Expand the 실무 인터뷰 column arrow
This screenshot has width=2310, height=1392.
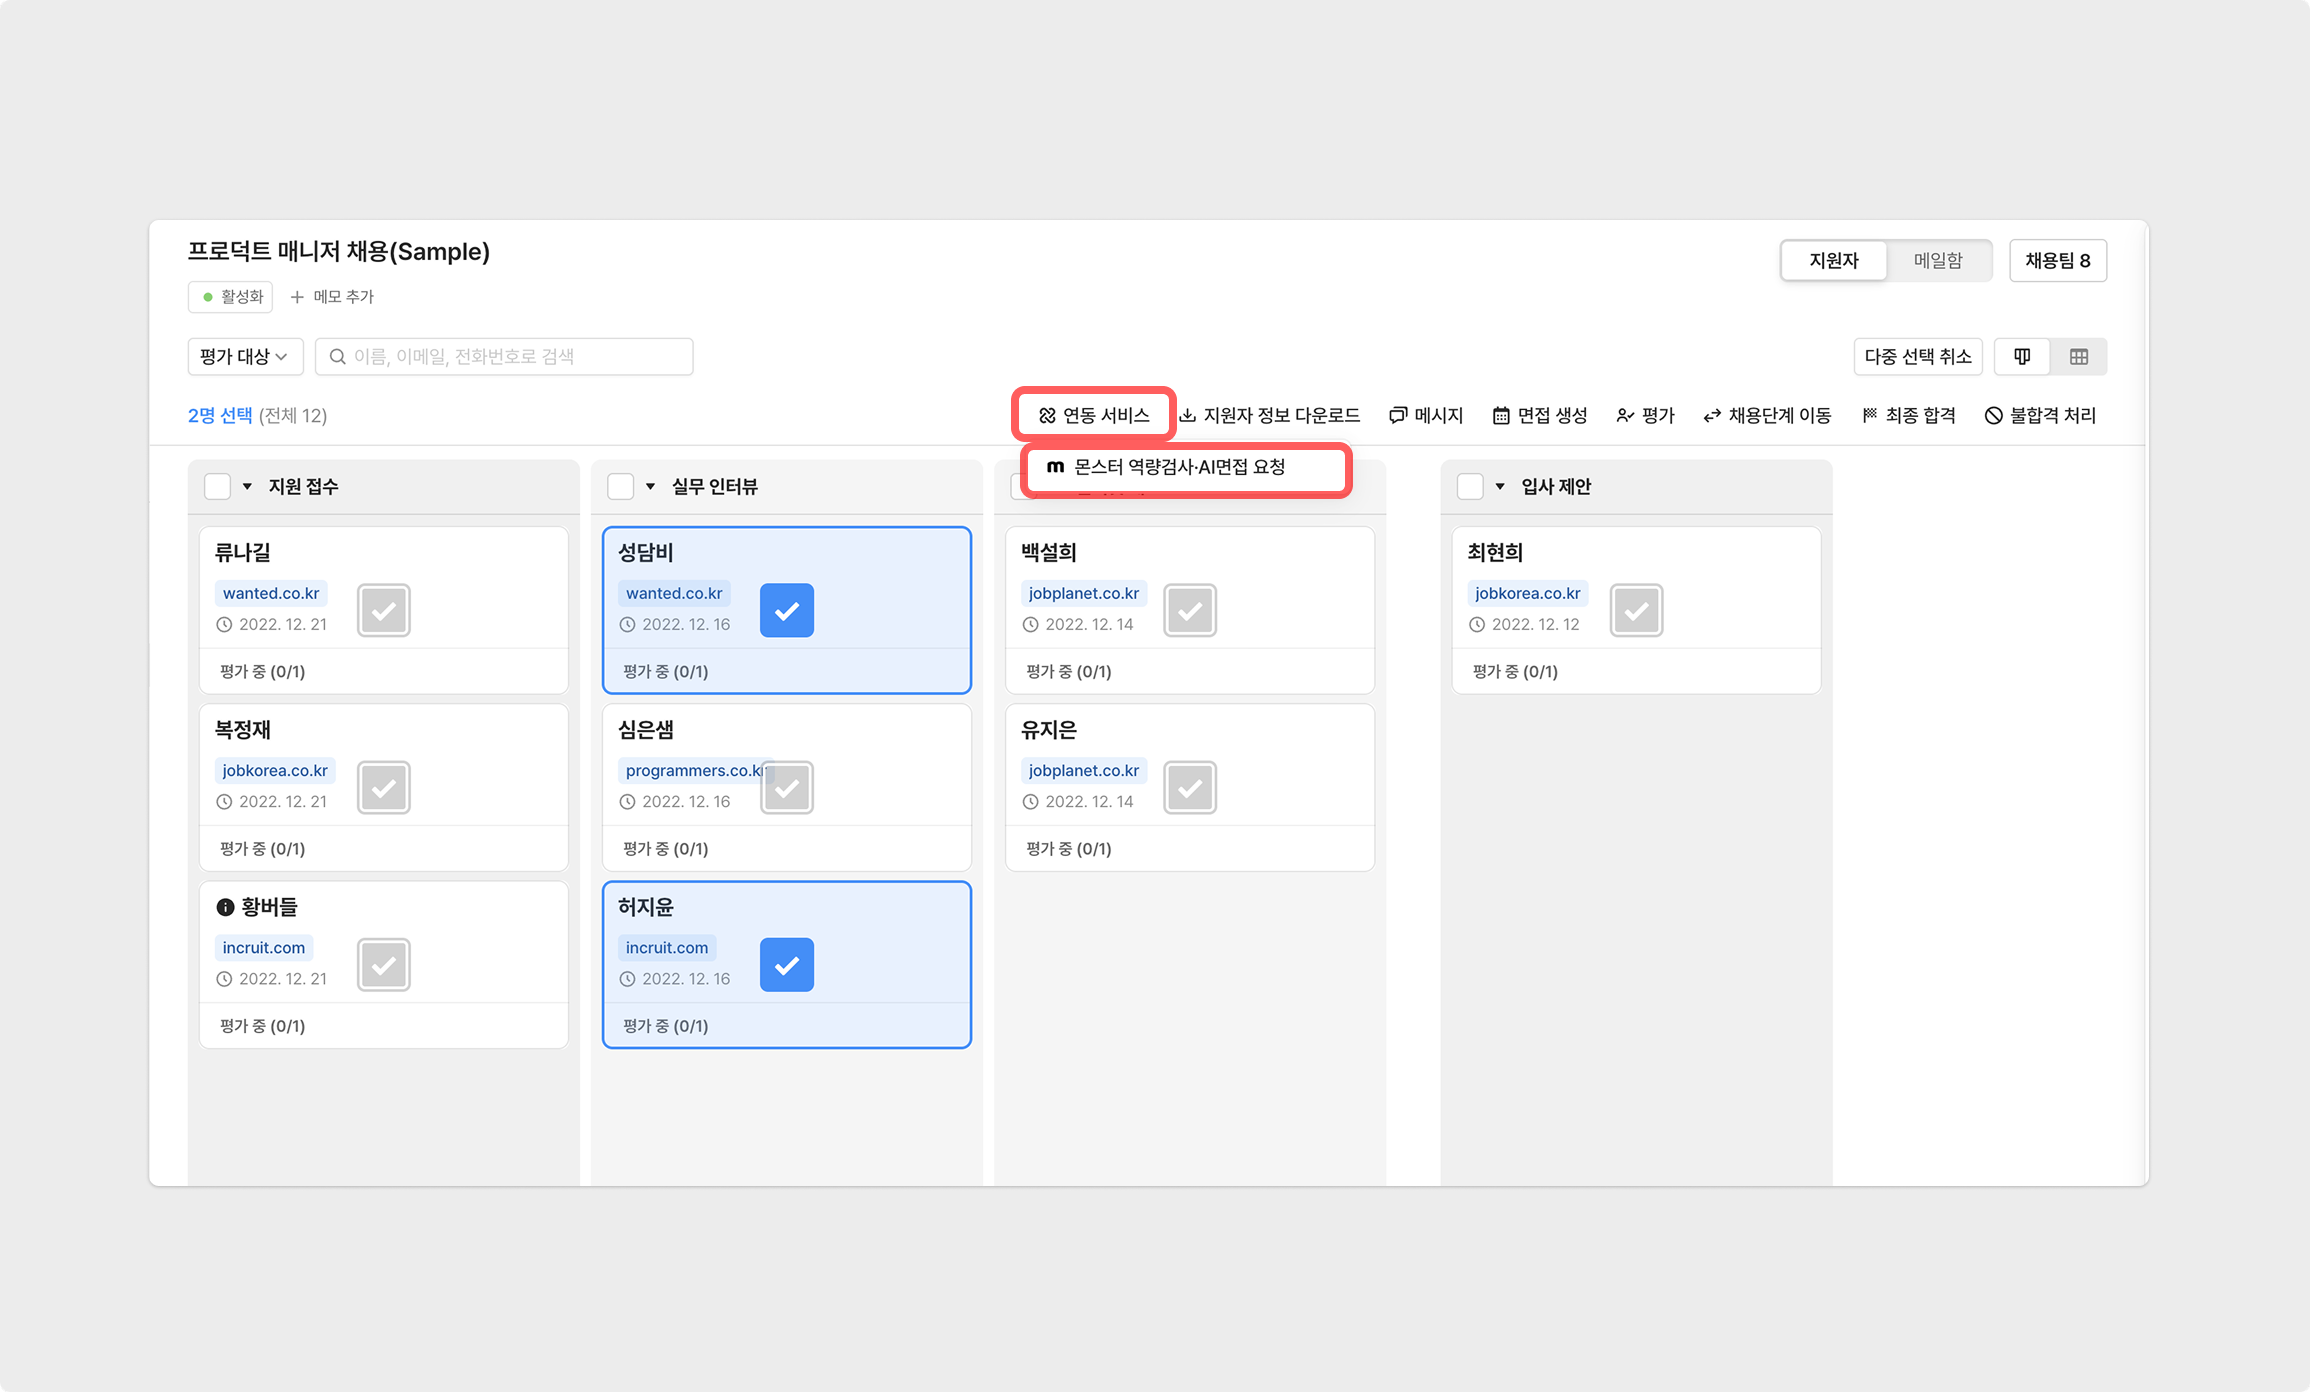(650, 486)
